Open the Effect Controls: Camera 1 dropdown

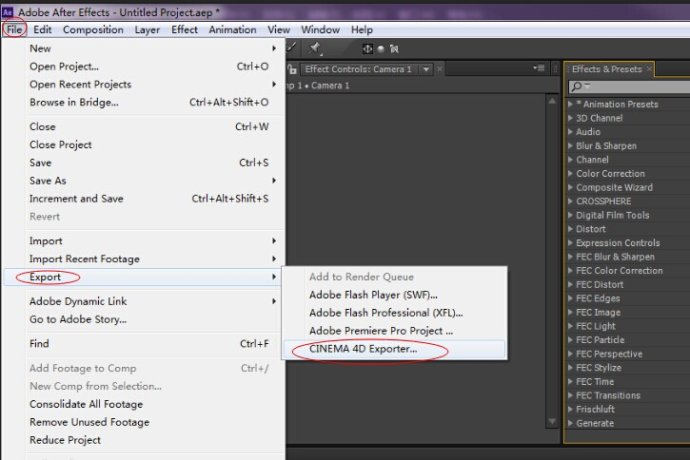pos(426,69)
